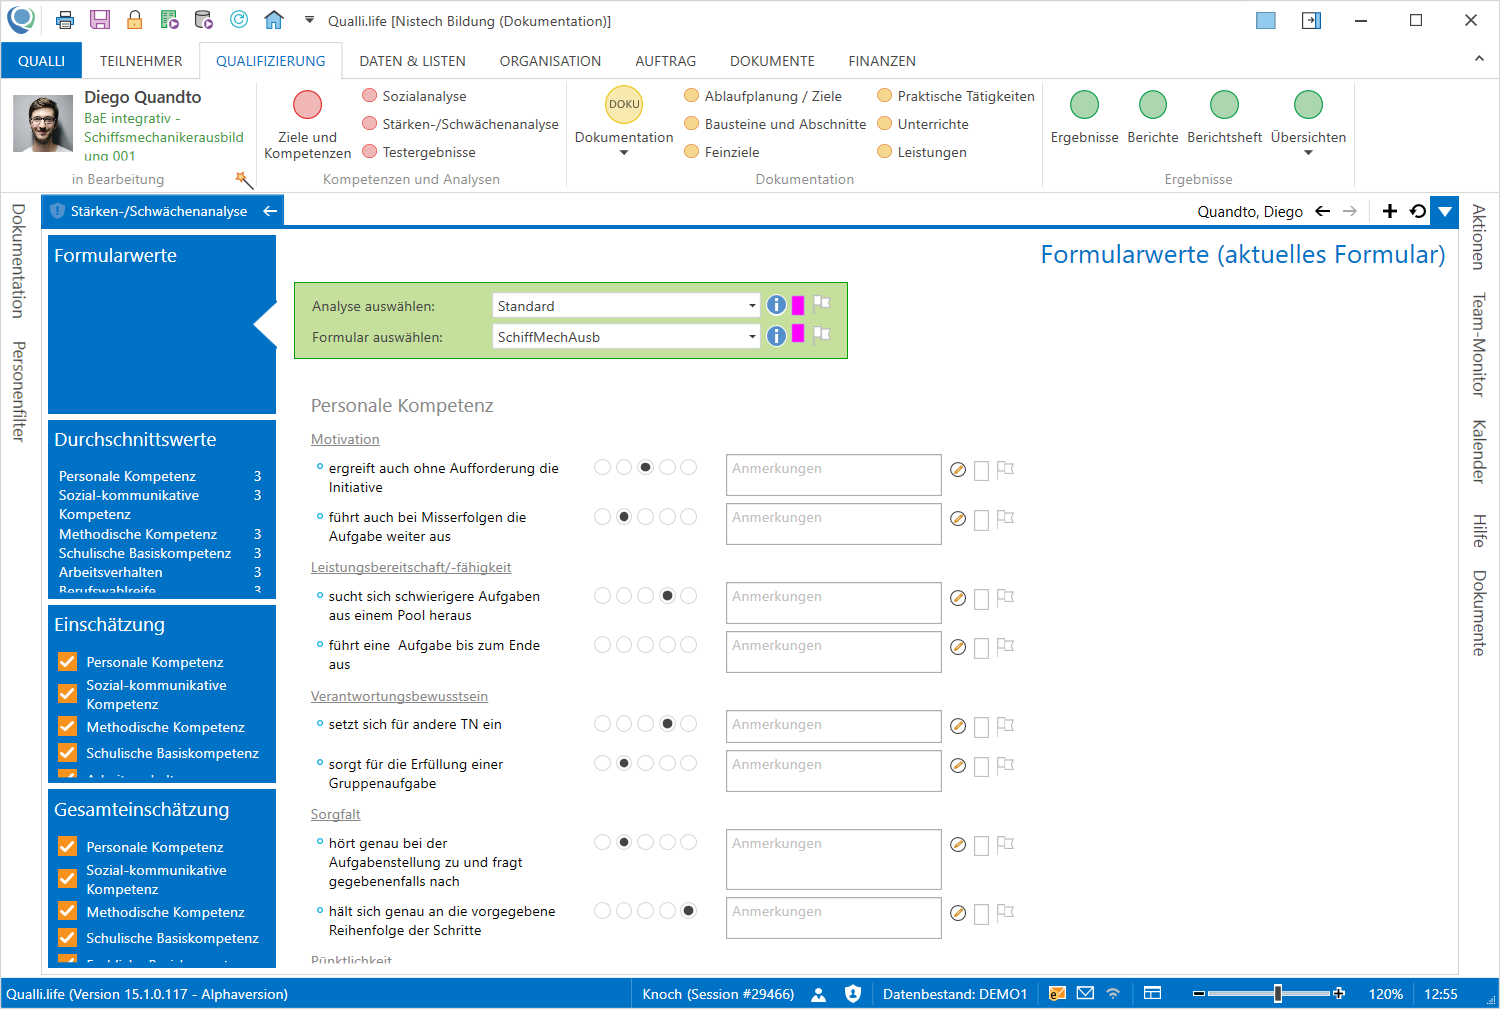
Task: Expand the Übersichten dropdown
Action: (x=1308, y=153)
